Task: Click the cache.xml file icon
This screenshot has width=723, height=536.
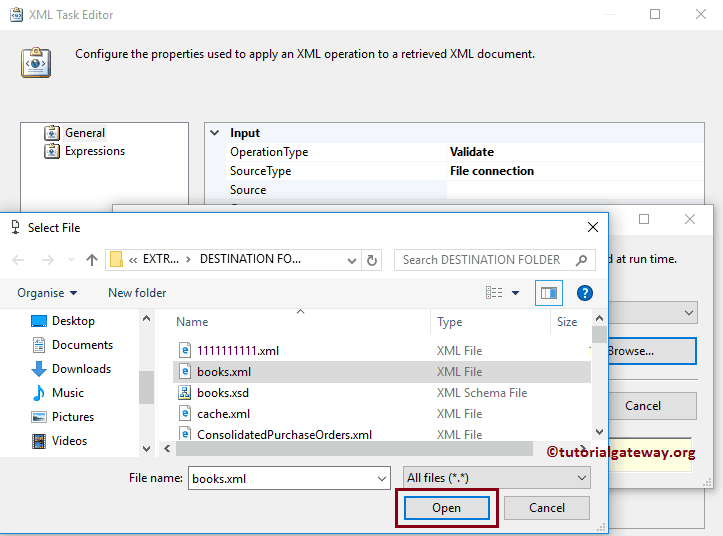Action: coord(184,414)
